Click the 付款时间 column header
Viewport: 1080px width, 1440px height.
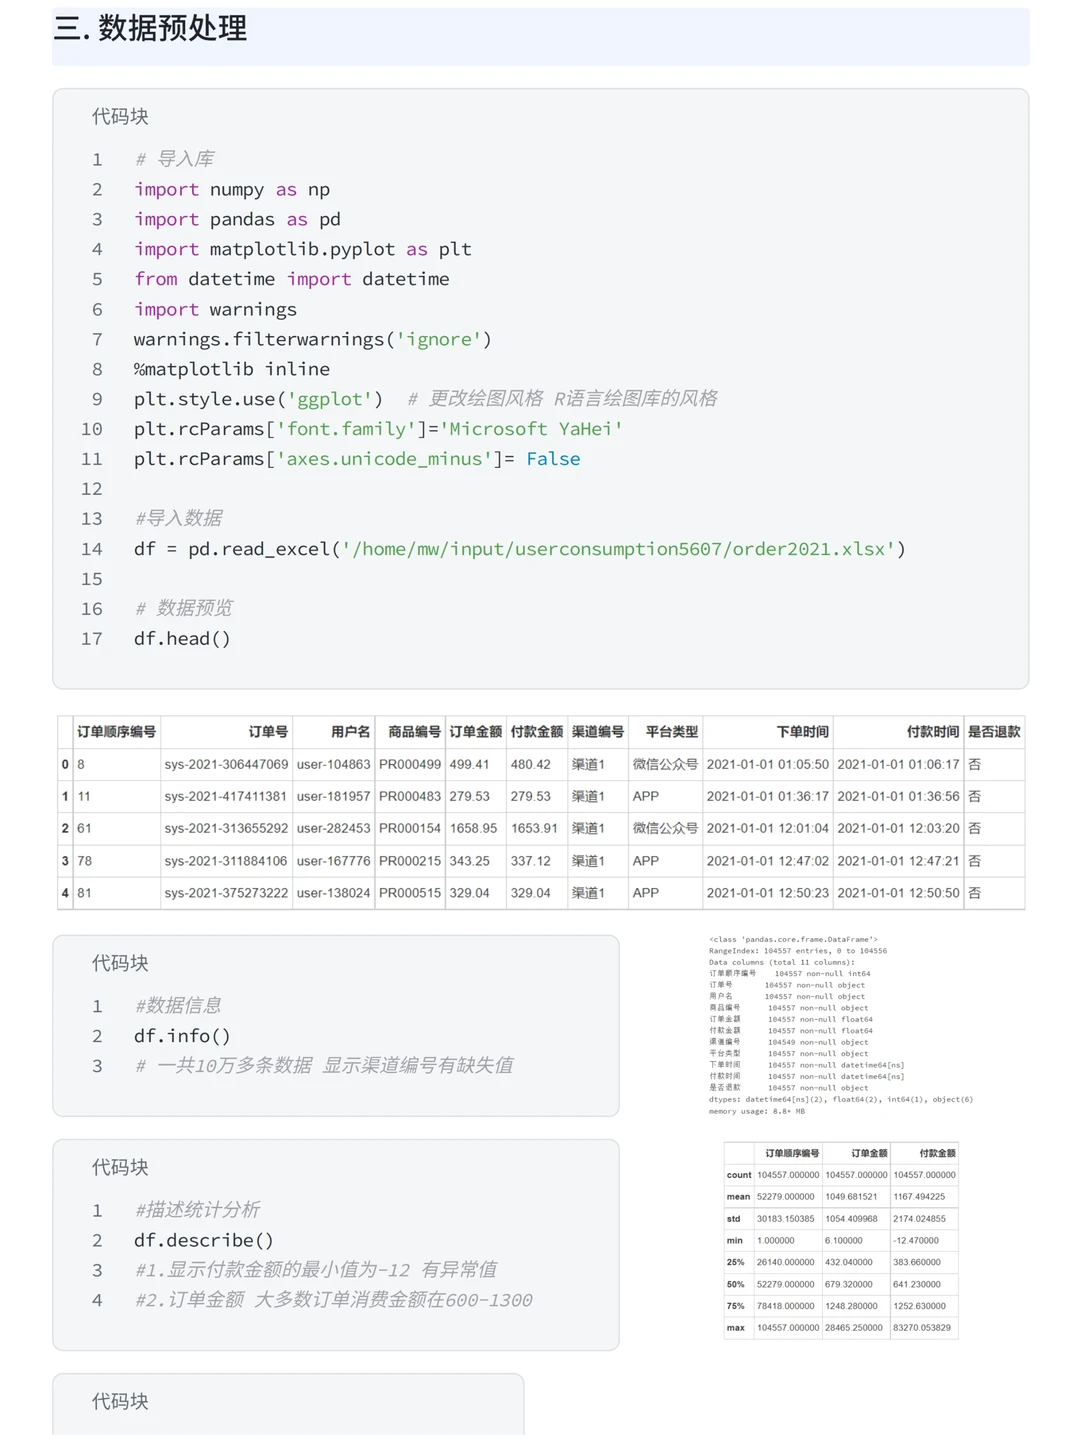(932, 731)
